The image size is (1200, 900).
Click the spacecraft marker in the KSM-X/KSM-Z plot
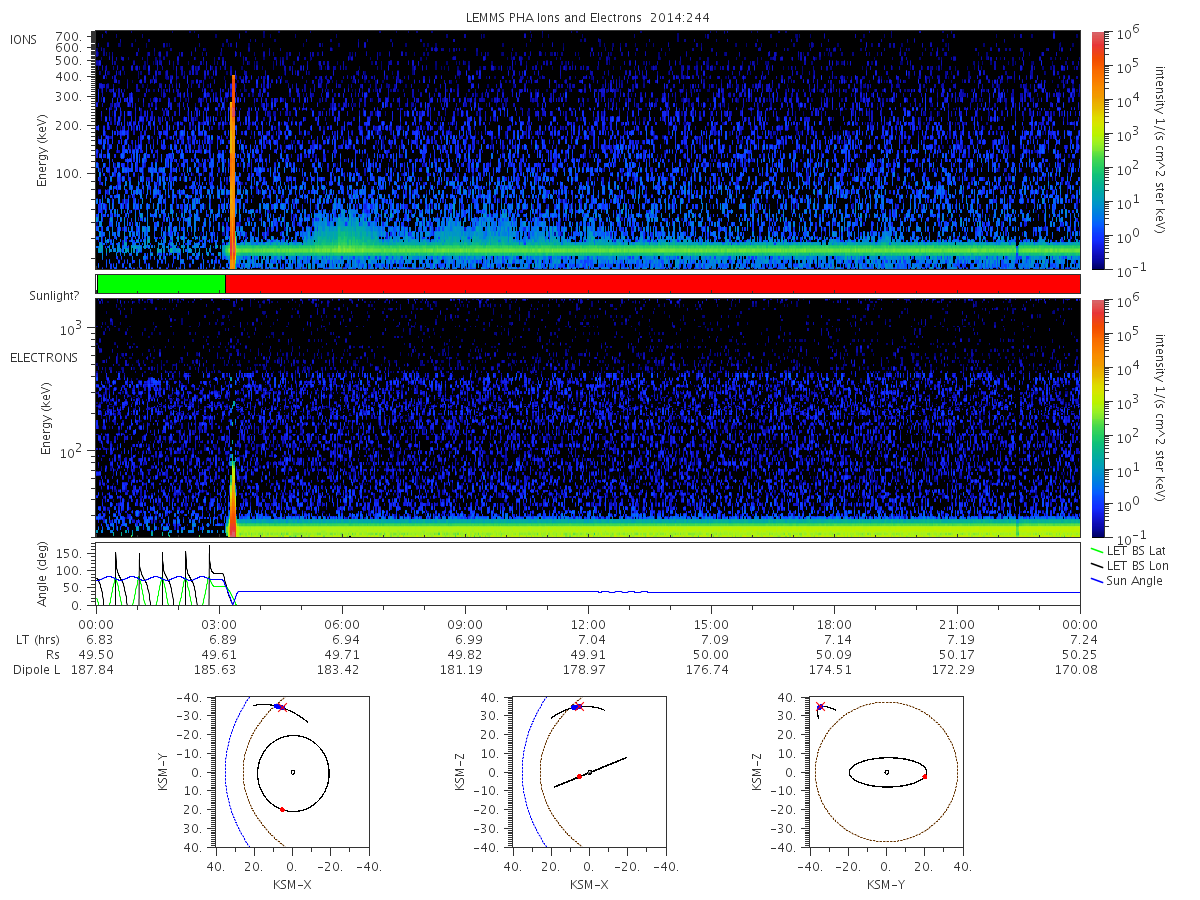tap(576, 707)
